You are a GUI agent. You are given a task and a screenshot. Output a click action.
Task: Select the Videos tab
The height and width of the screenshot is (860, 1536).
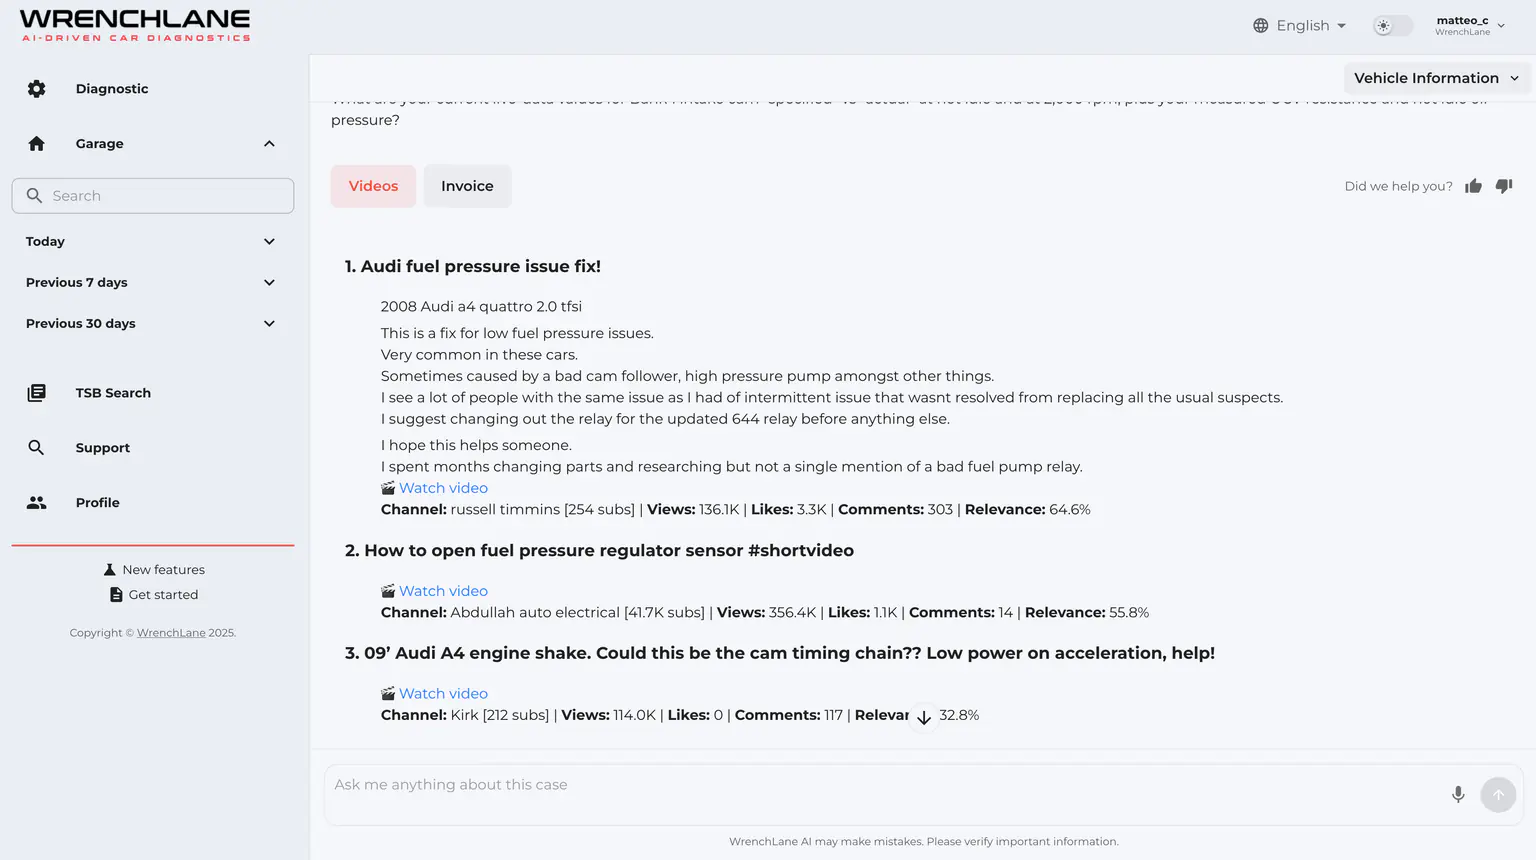click(373, 186)
